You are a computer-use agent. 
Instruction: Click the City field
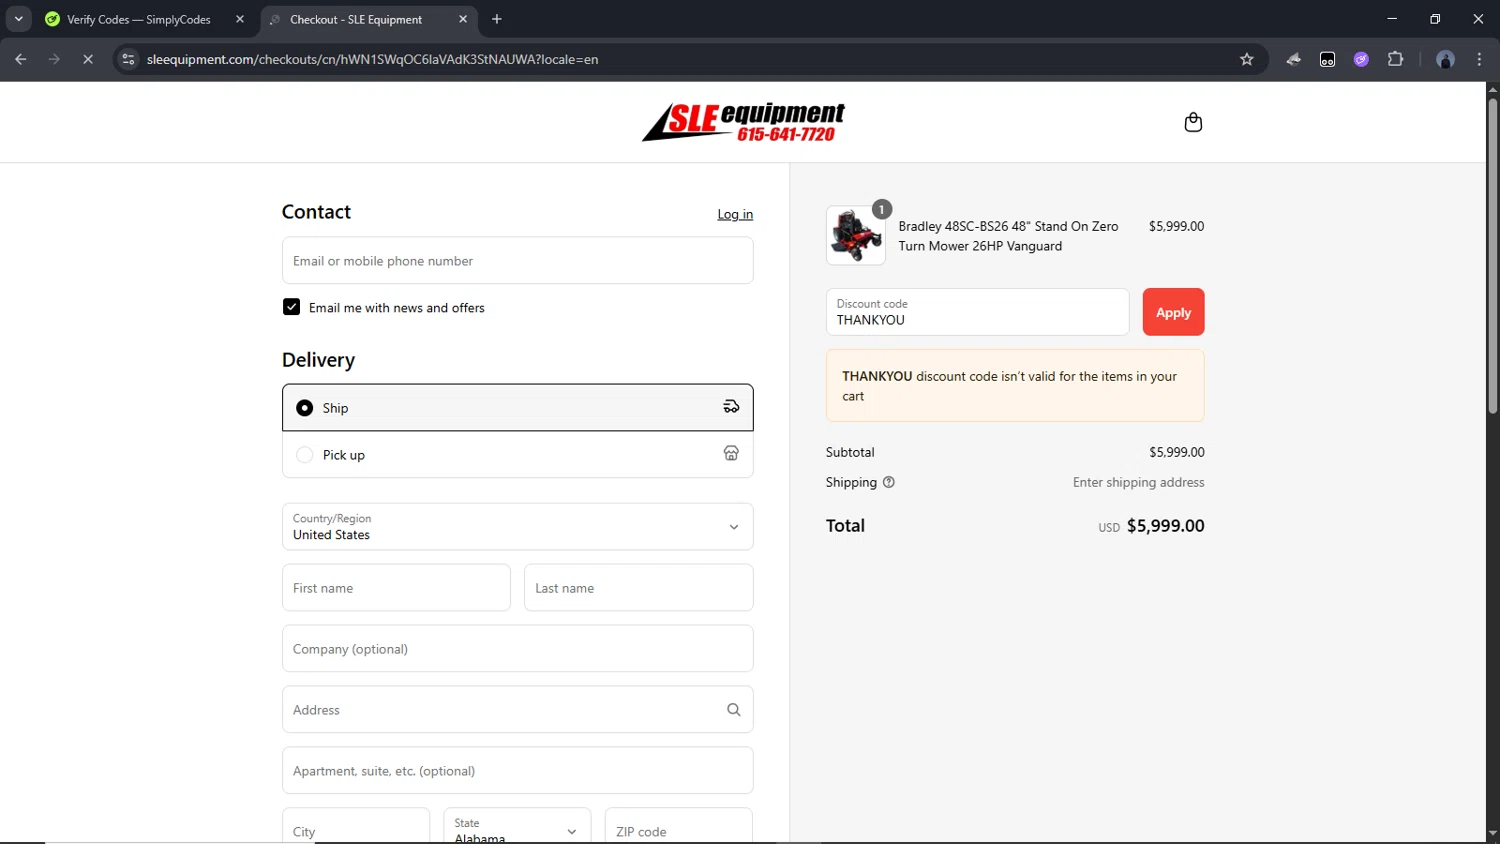(356, 826)
